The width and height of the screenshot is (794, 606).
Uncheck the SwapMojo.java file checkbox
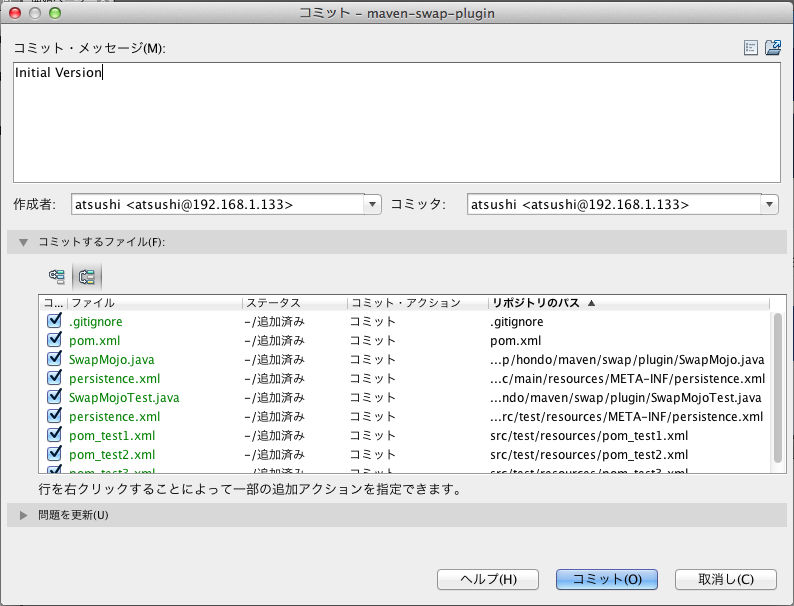(55, 360)
